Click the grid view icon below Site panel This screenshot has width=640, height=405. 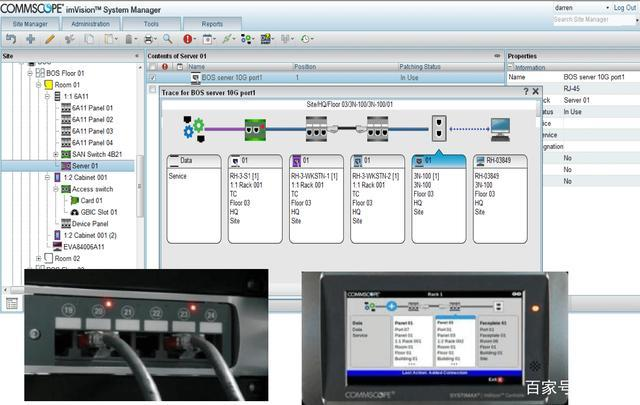click(x=12, y=303)
